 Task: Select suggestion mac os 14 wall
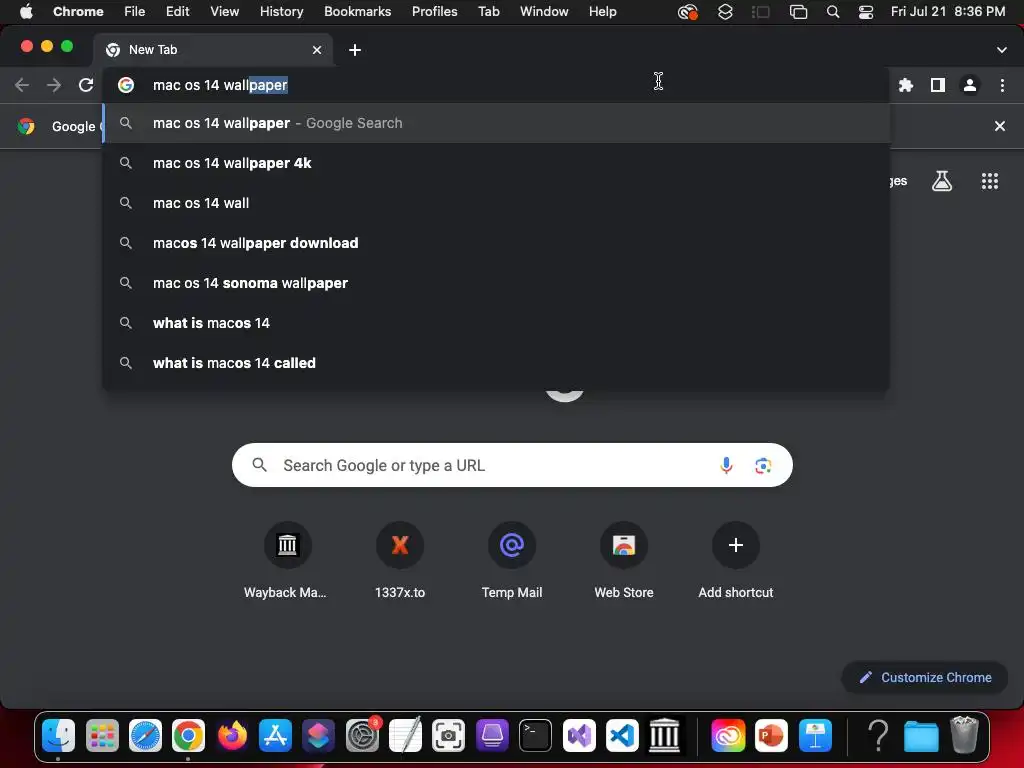coord(496,203)
